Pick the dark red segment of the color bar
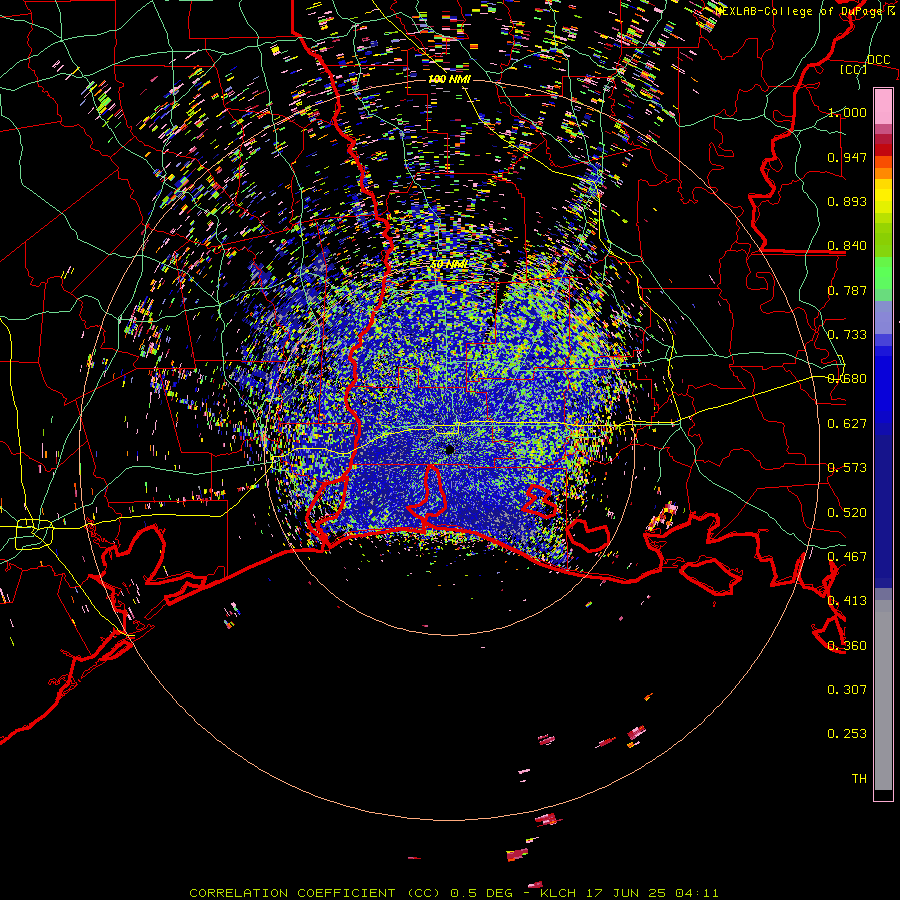This screenshot has width=900, height=900. click(883, 150)
